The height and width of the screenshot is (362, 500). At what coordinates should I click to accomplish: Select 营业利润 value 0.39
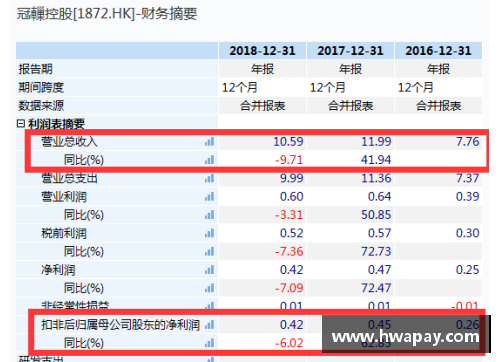(468, 197)
